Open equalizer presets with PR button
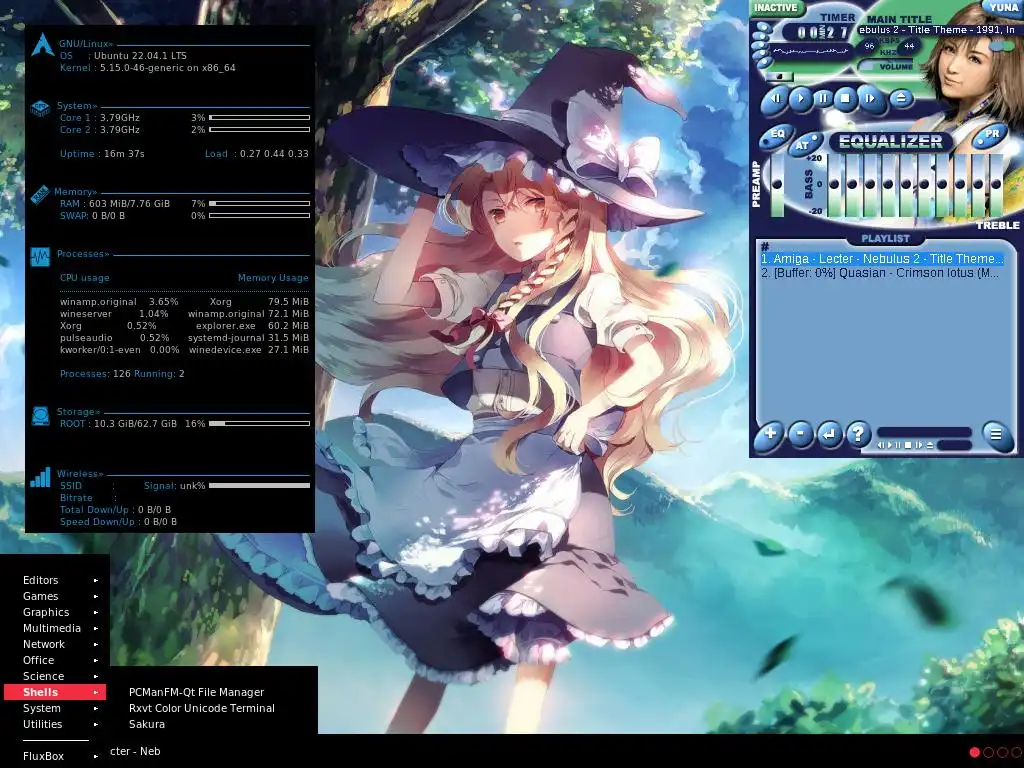 (x=990, y=136)
